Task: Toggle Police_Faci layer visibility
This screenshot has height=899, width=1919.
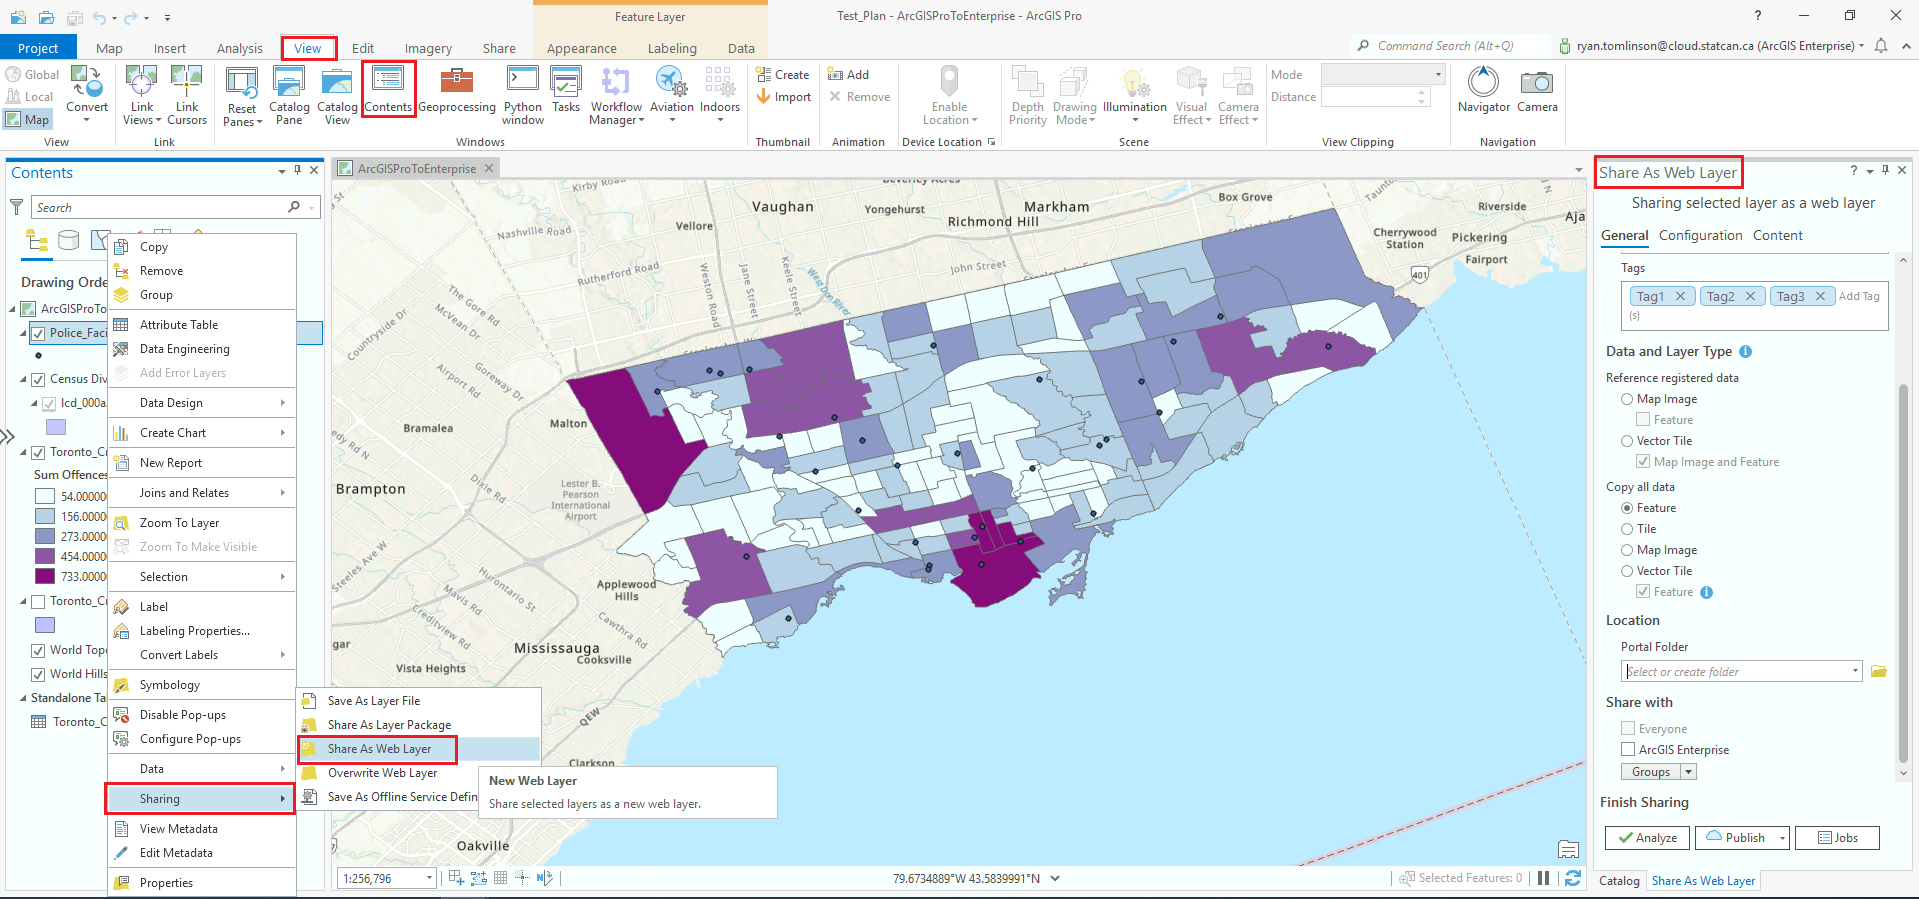Action: click(x=38, y=333)
